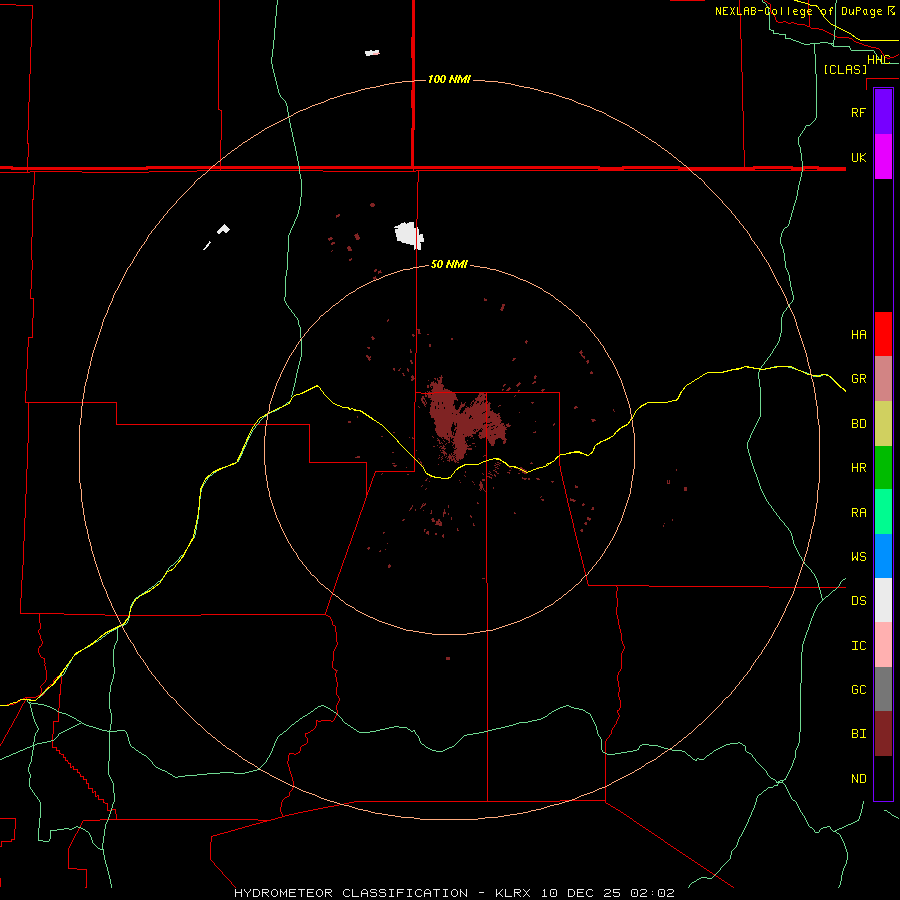Click the BI dark red legend swatch
The height and width of the screenshot is (900, 900).
[x=883, y=734]
